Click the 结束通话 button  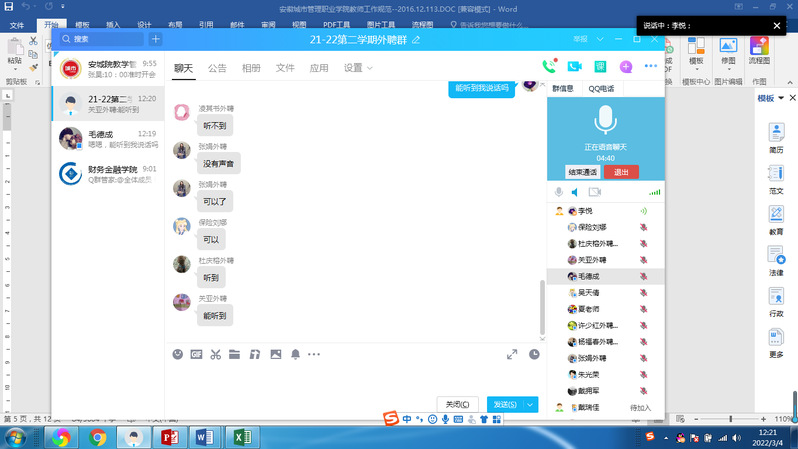[582, 172]
